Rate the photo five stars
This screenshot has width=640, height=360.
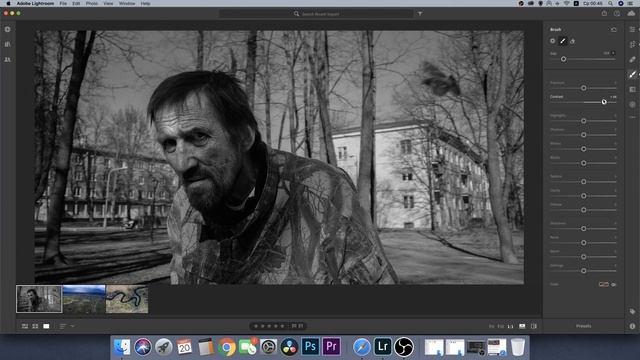(x=282, y=326)
